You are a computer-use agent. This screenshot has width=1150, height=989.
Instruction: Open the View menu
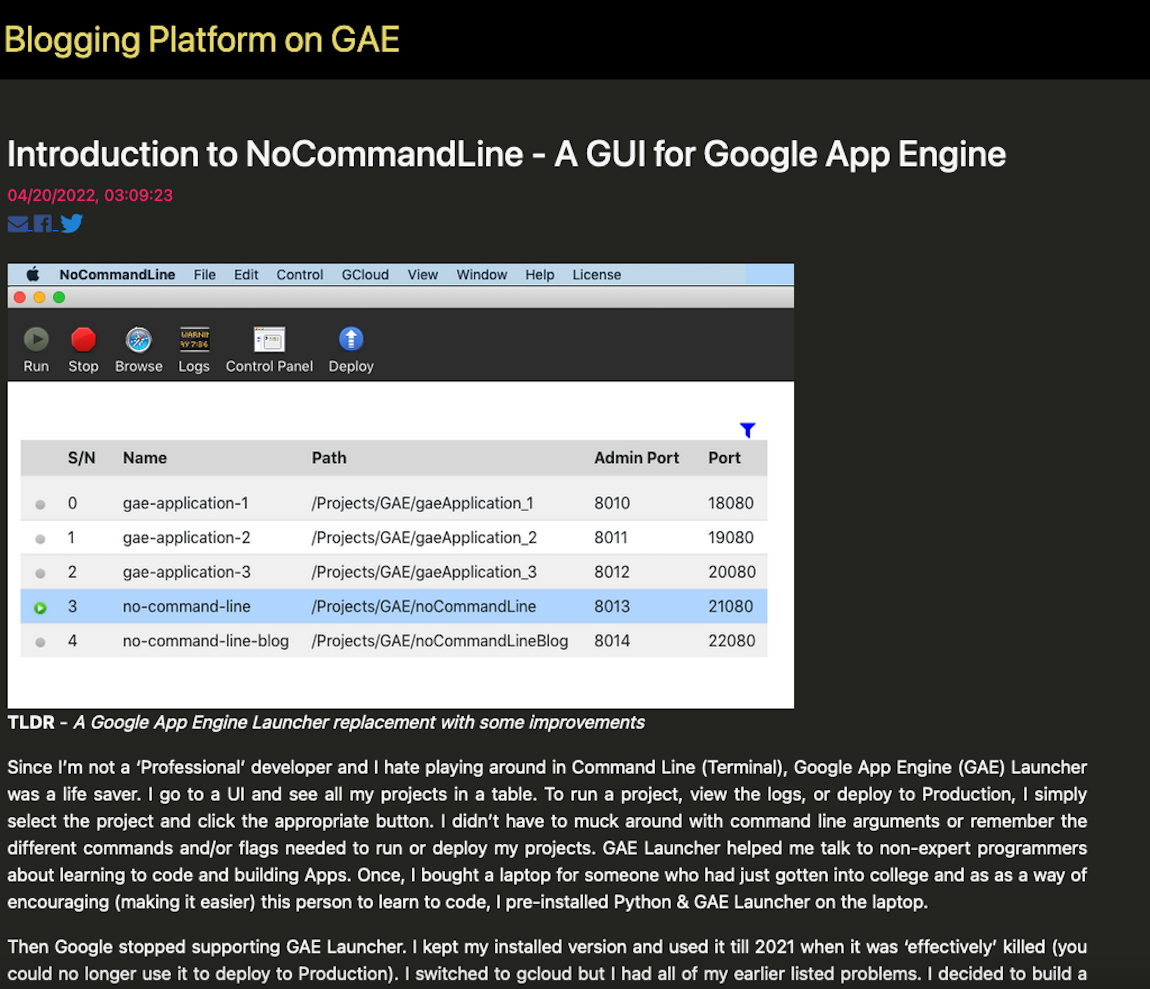point(422,274)
